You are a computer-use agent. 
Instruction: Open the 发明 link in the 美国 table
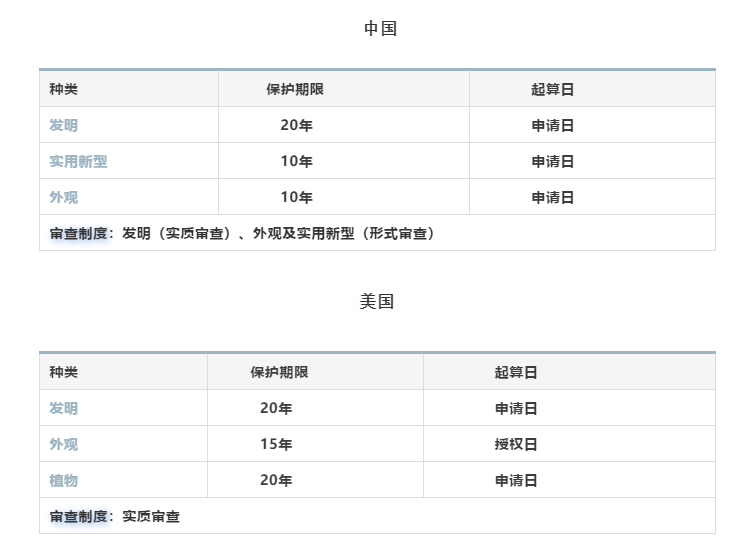63,409
